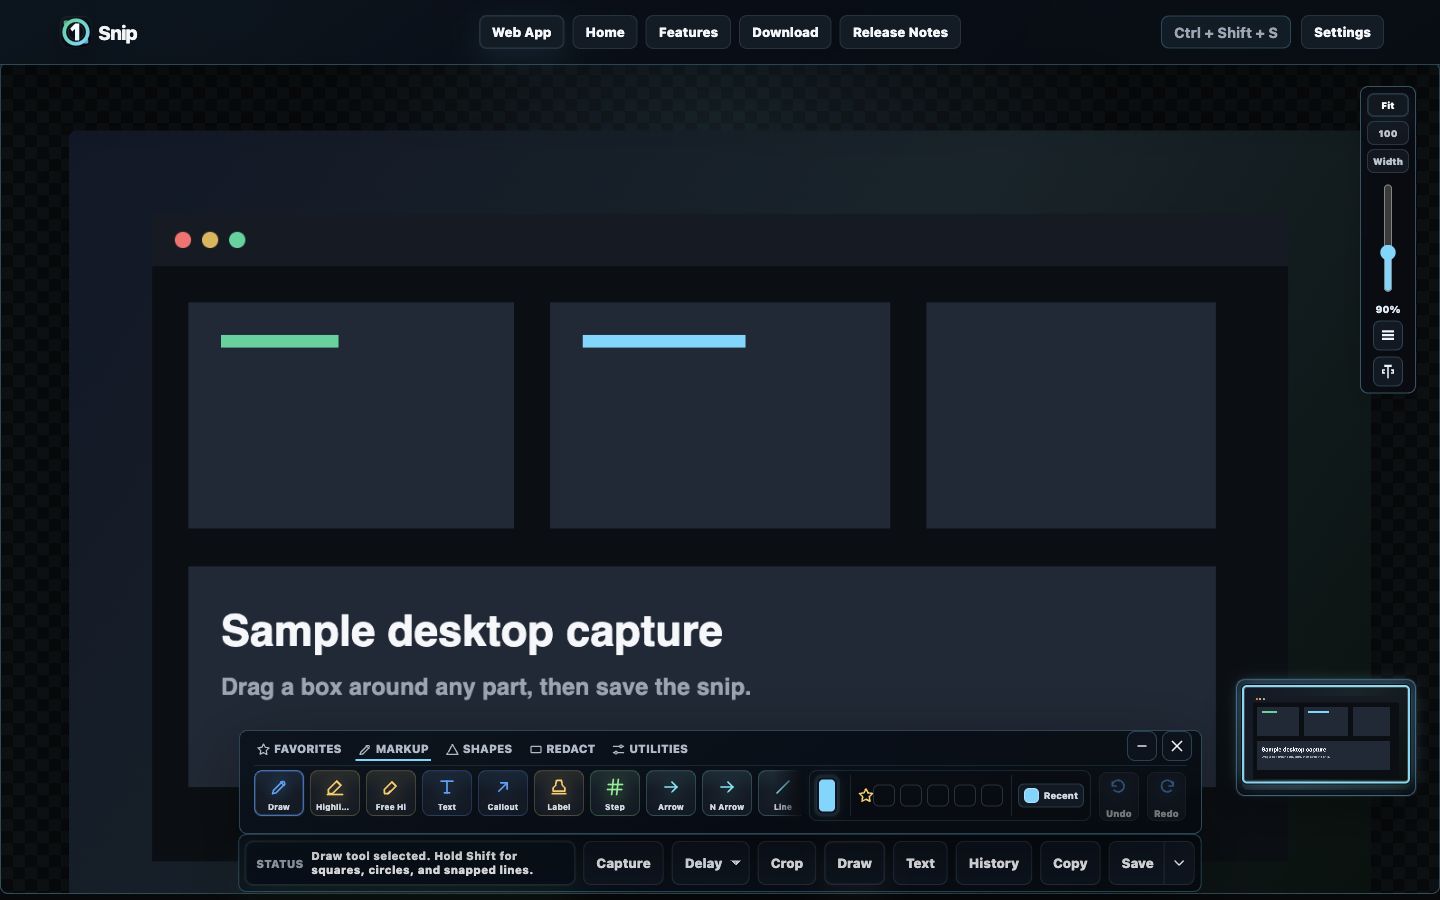The height and width of the screenshot is (900, 1440).
Task: Copy the snip to clipboard
Action: pos(1070,863)
